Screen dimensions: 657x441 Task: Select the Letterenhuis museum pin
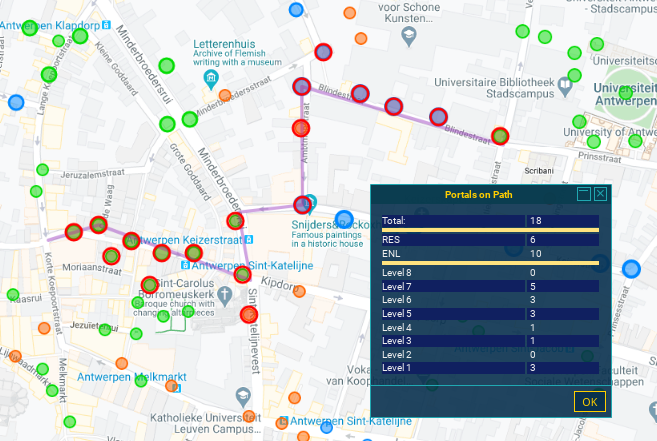point(211,79)
